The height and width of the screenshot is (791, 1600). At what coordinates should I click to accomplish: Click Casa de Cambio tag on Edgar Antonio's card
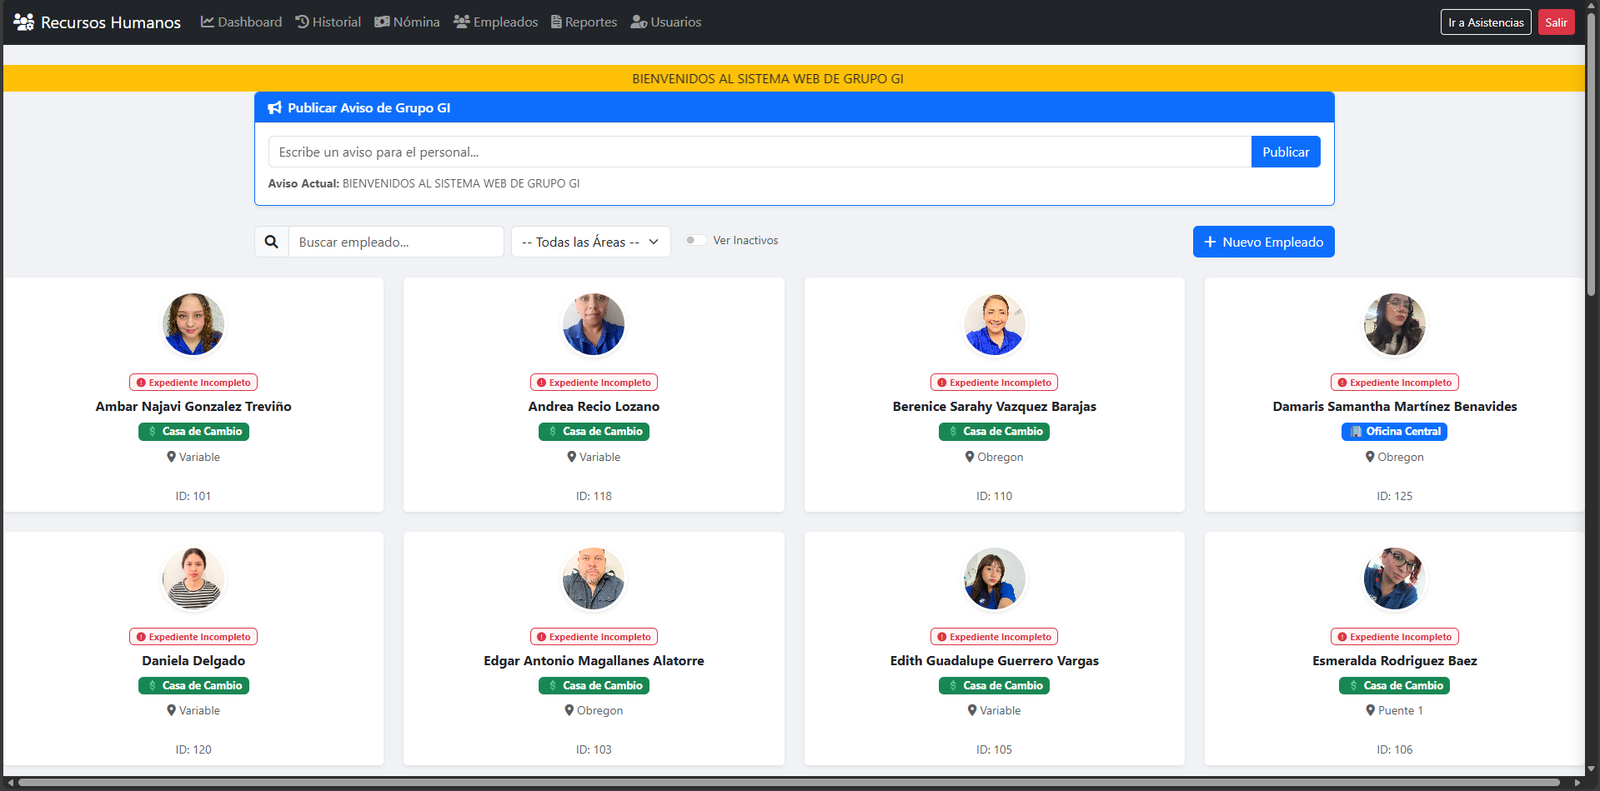(594, 685)
